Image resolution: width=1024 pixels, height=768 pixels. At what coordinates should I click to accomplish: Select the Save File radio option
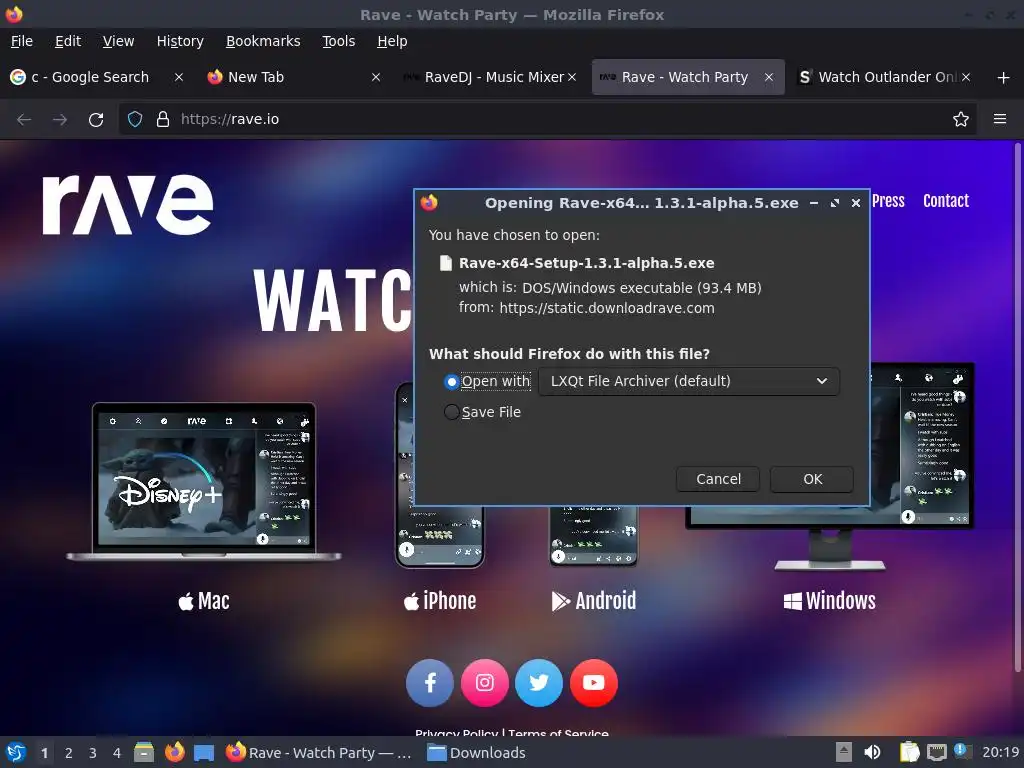coord(451,412)
